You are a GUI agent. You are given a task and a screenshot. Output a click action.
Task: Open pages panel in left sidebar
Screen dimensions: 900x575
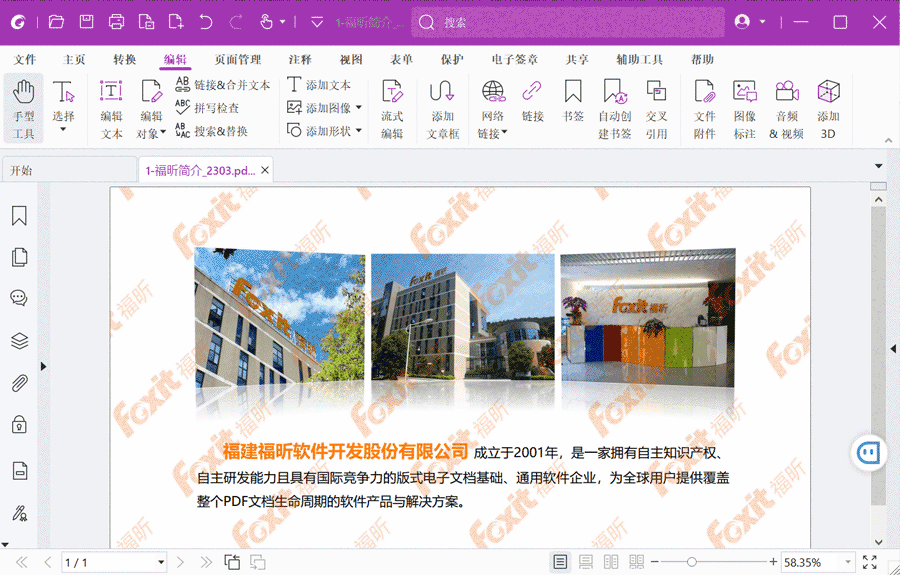pyautogui.click(x=20, y=257)
